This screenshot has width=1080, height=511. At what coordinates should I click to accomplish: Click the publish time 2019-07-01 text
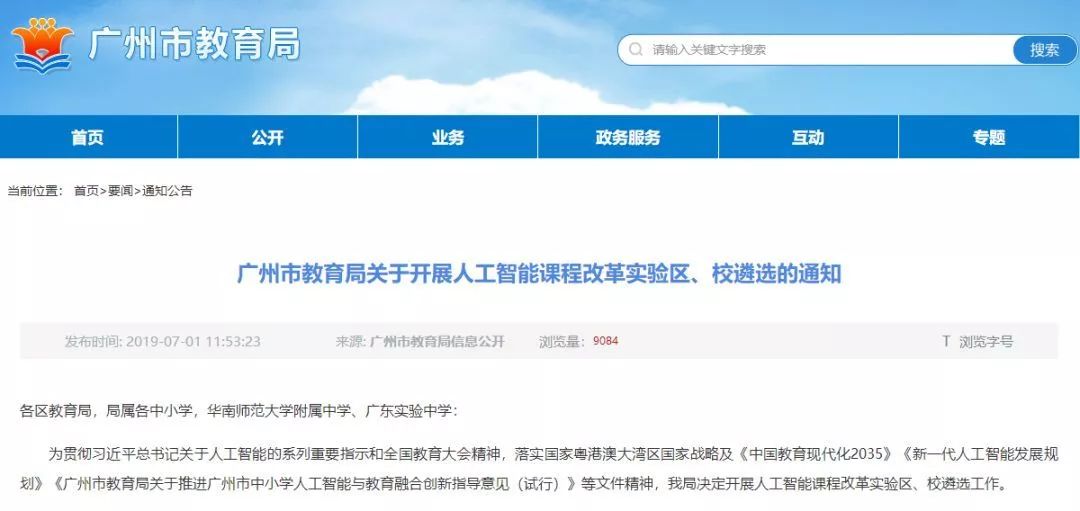pyautogui.click(x=194, y=342)
